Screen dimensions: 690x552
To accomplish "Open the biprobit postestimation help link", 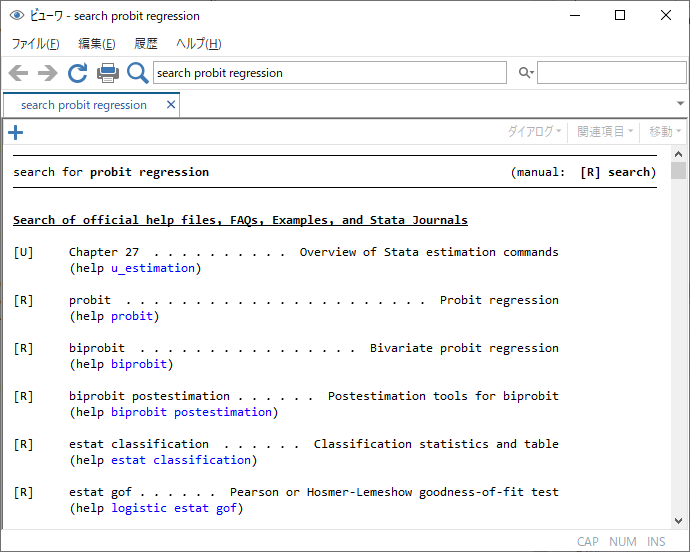I will coord(191,412).
